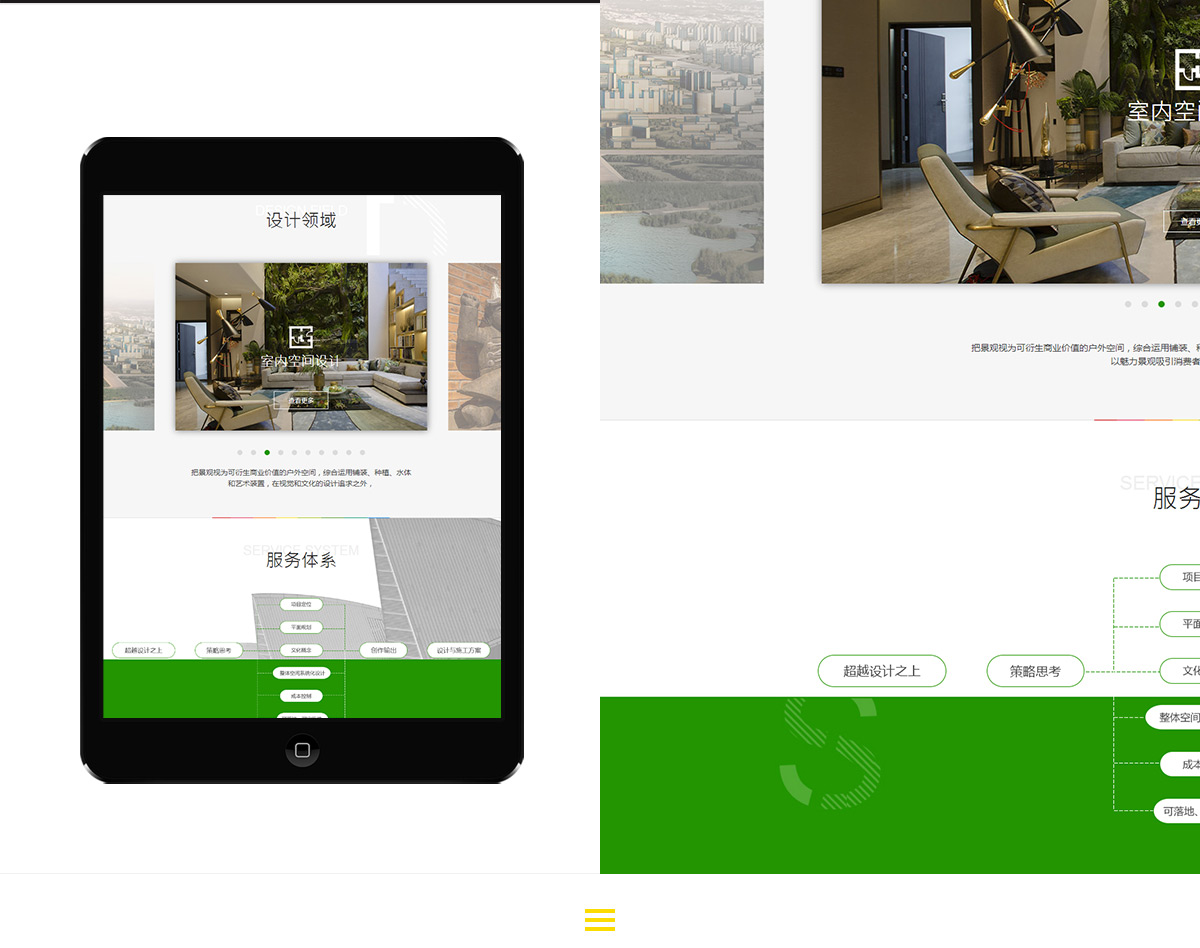Viewport: 1200px width, 948px height.
Task: Click the 设计与施工方案 pill on the tablet
Action: 459,650
